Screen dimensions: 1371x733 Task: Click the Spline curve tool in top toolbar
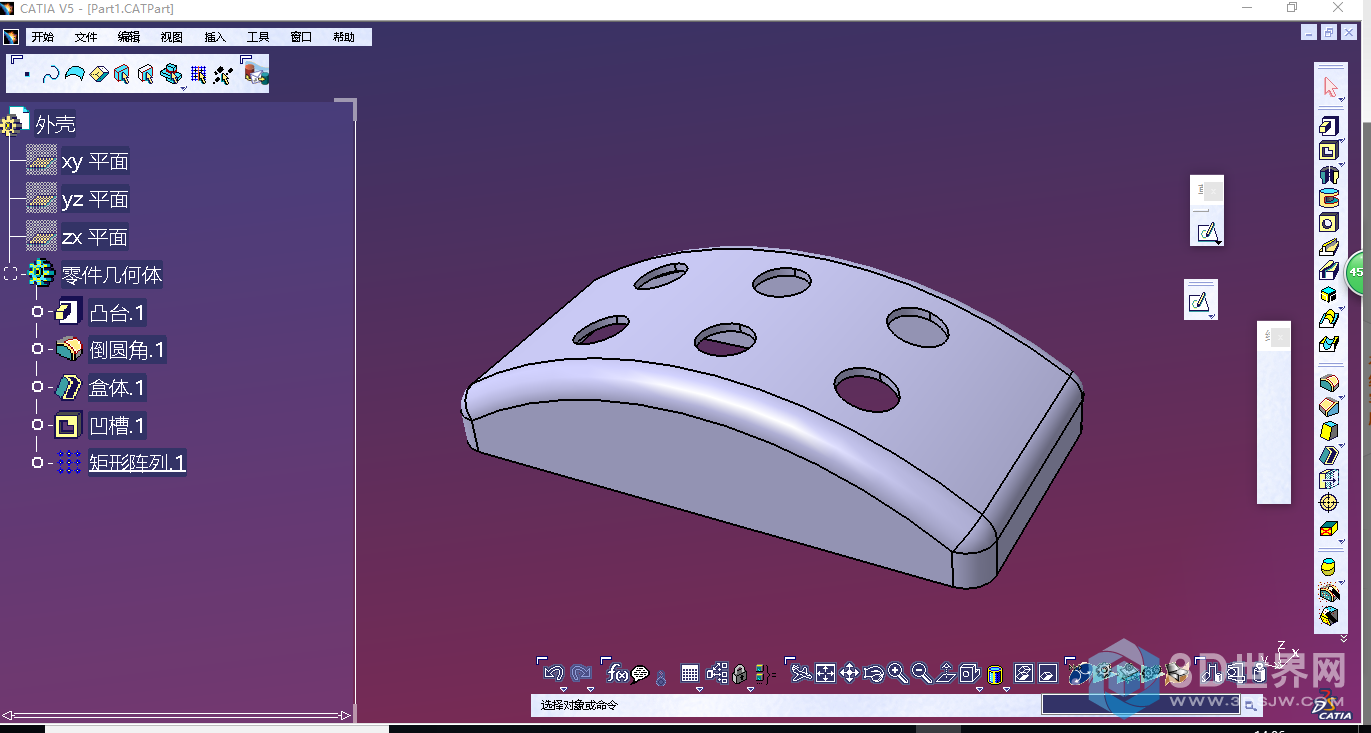coord(51,75)
